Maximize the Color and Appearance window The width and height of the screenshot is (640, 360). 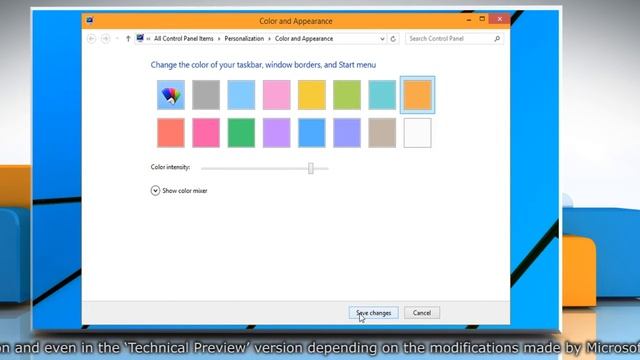coord(482,19)
